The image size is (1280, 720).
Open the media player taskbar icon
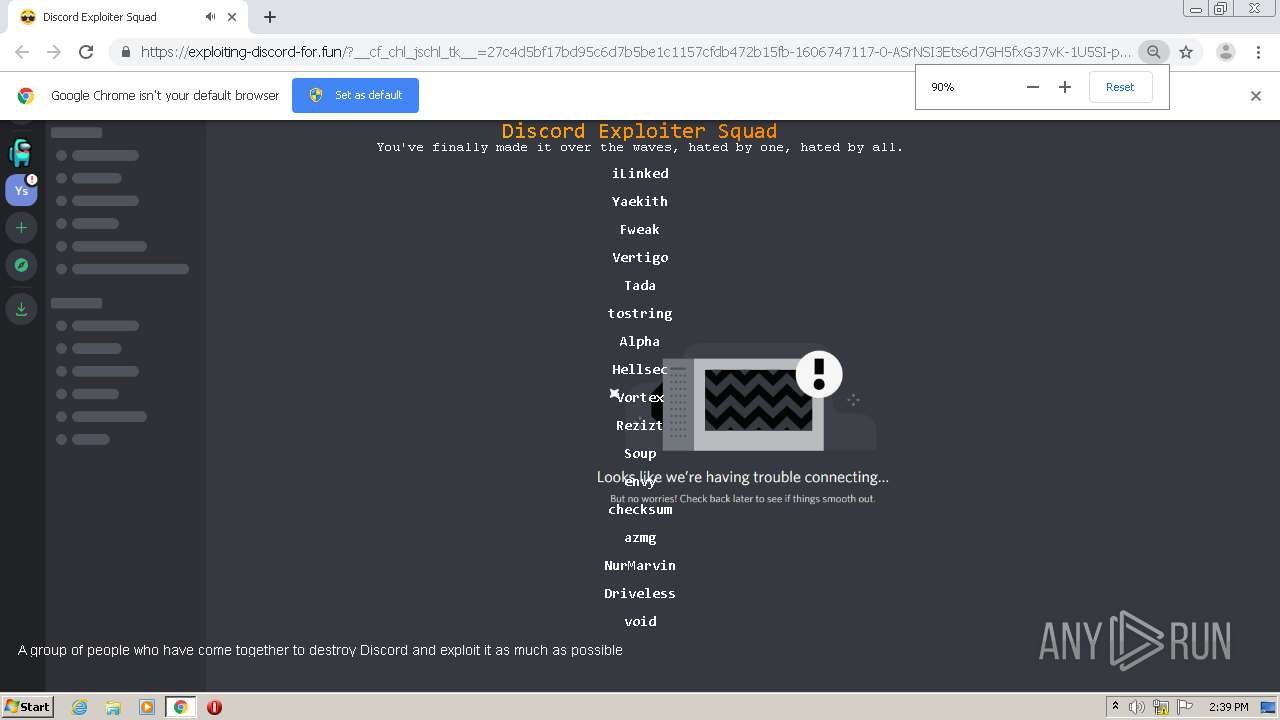(x=147, y=707)
